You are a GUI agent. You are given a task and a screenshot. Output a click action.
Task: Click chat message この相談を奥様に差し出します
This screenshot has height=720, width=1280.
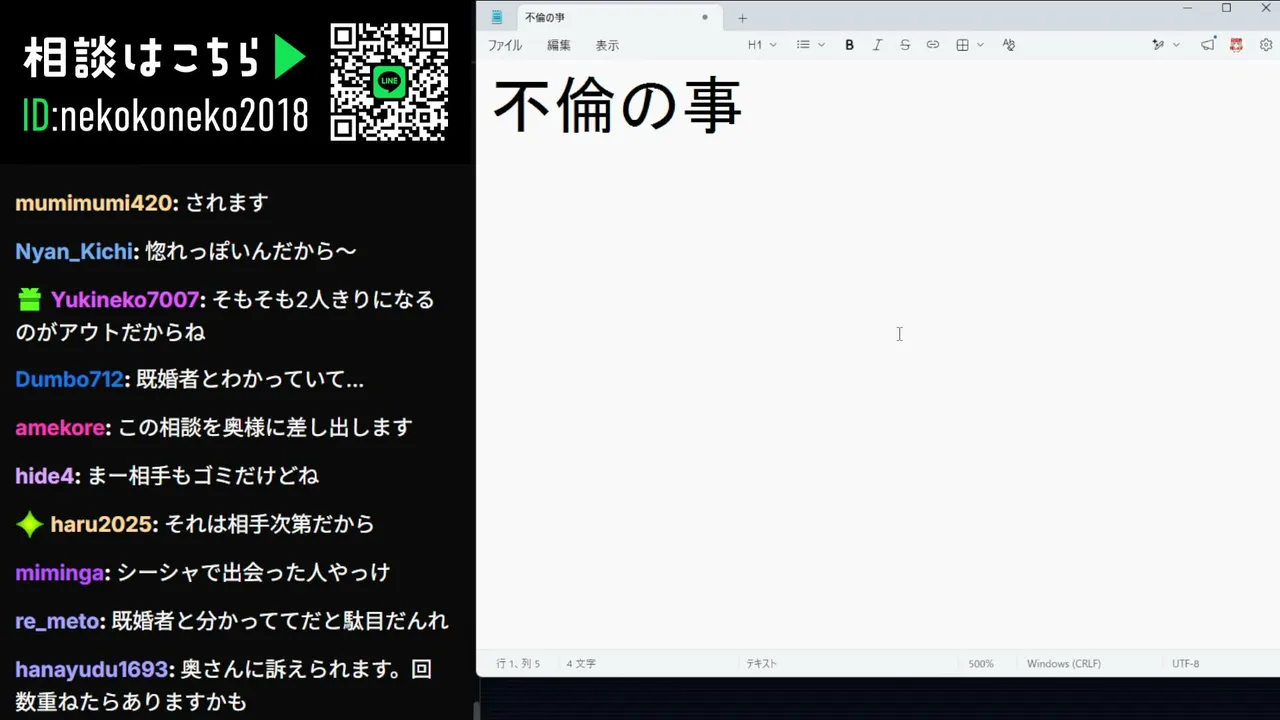click(x=265, y=427)
